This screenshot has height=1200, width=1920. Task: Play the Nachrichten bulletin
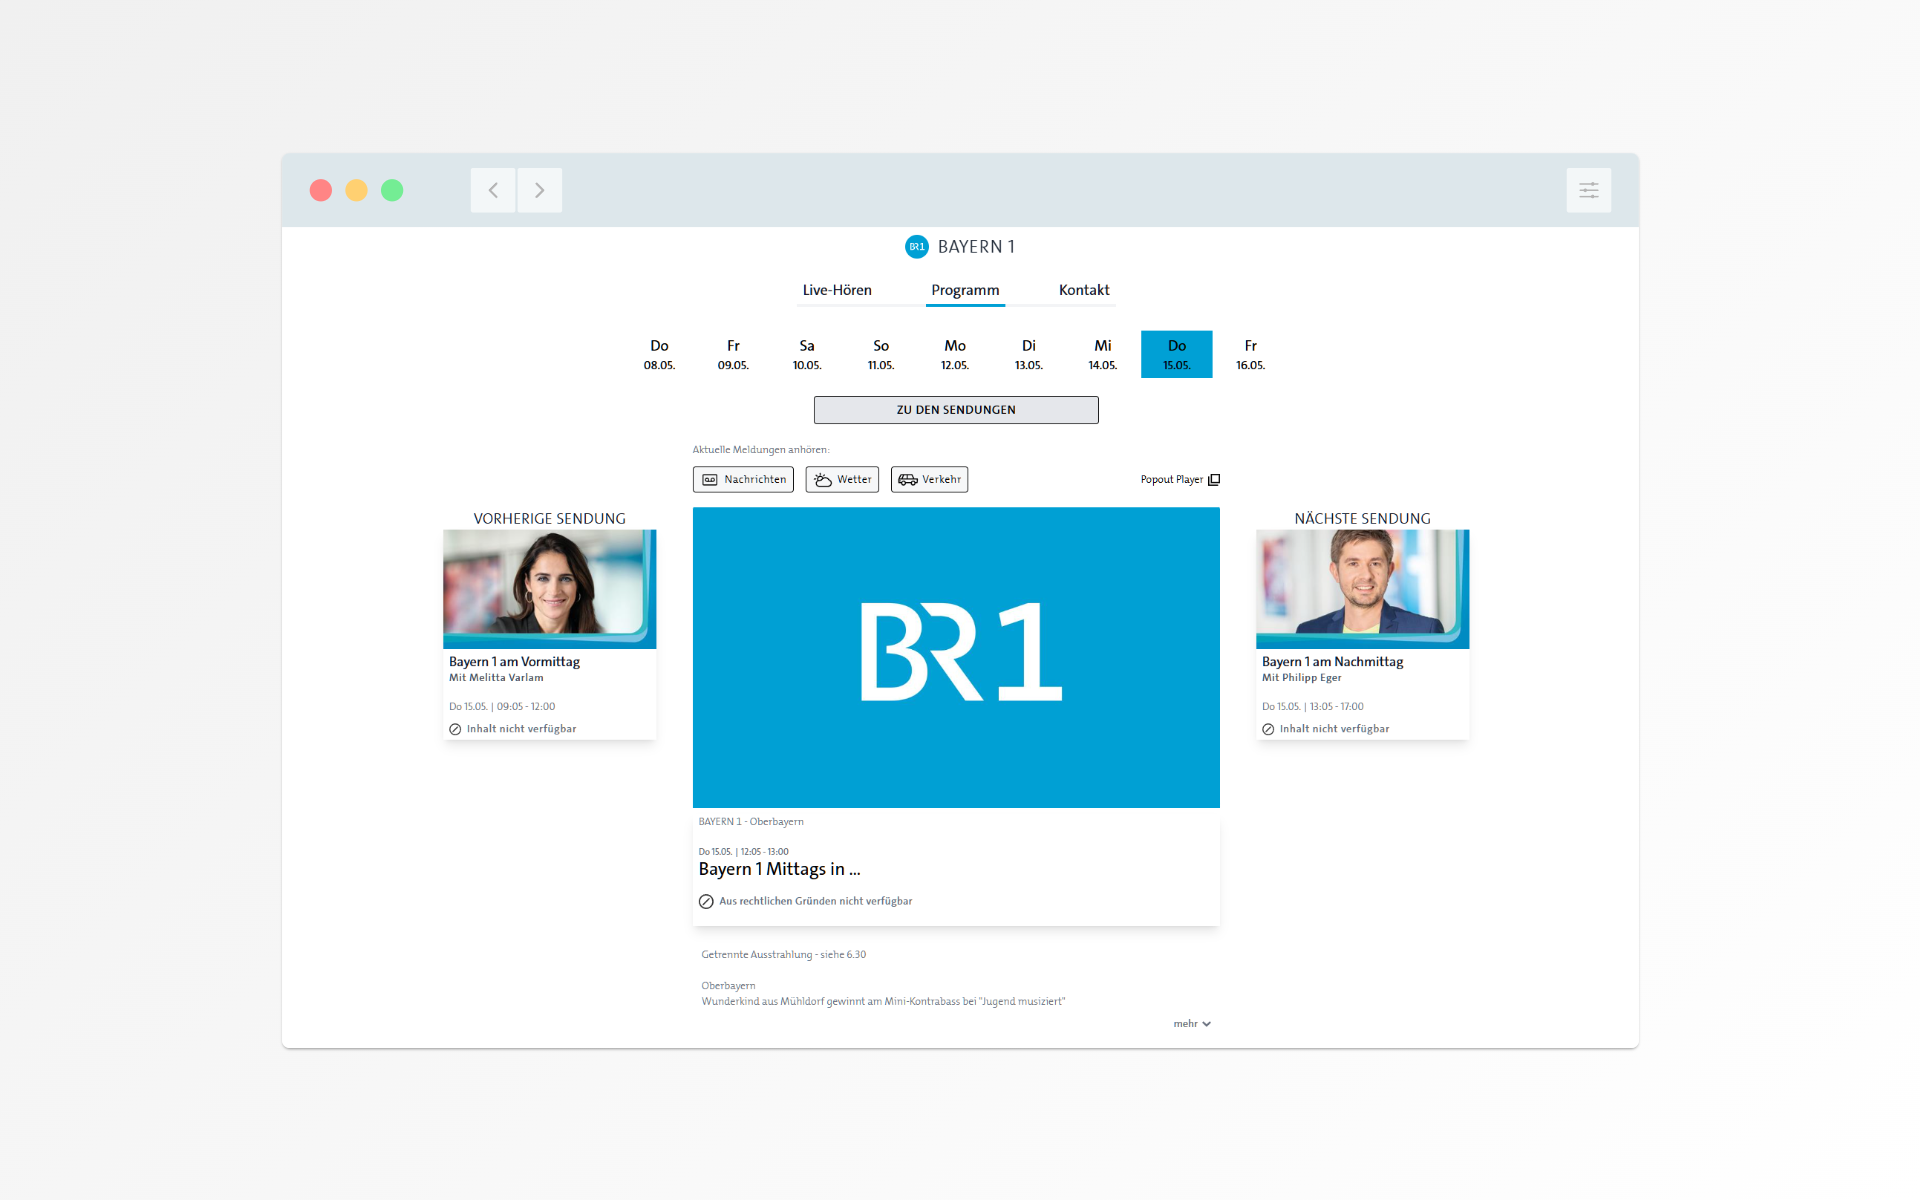click(x=743, y=480)
